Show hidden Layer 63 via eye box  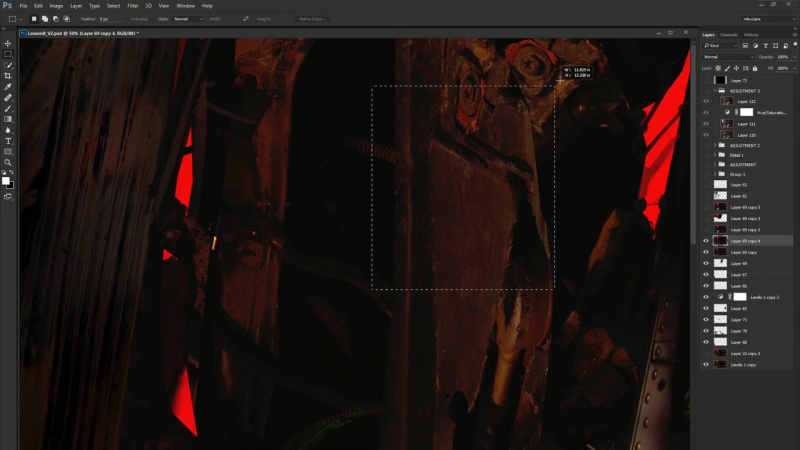point(706,185)
